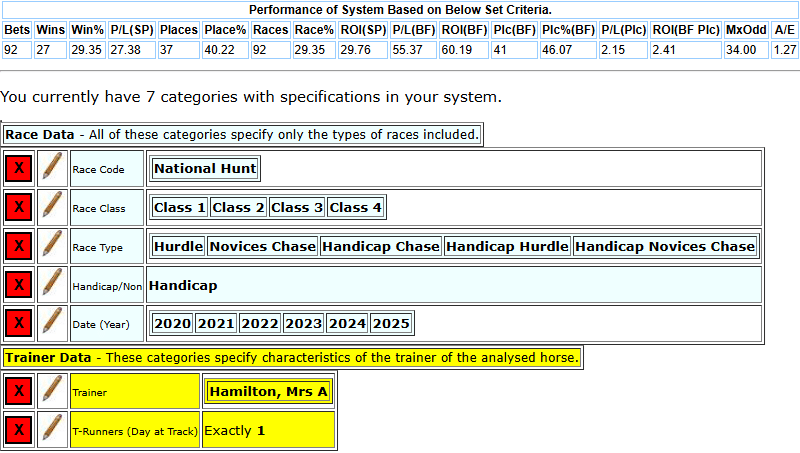800x453 pixels.
Task: Select the Handicap Novices Chase race type
Action: pyautogui.click(x=665, y=246)
